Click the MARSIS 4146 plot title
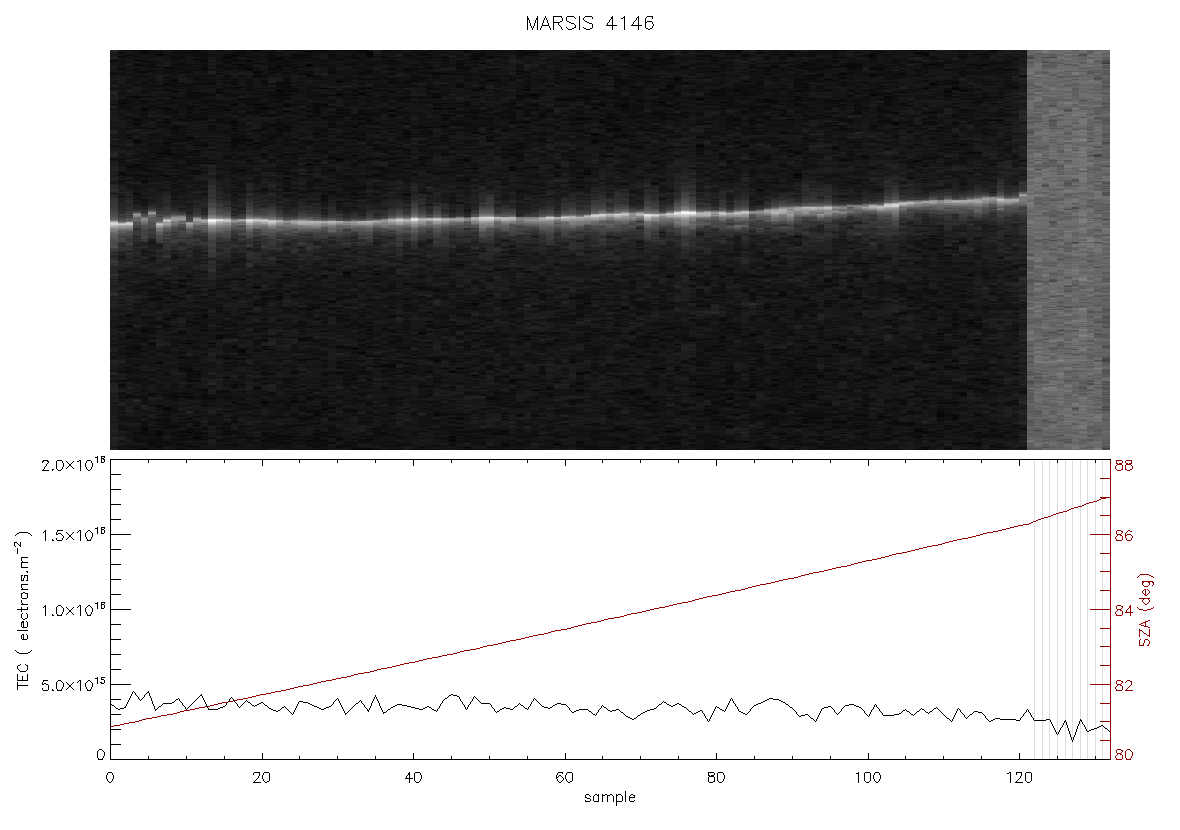The height and width of the screenshot is (830, 1180). coord(589,23)
